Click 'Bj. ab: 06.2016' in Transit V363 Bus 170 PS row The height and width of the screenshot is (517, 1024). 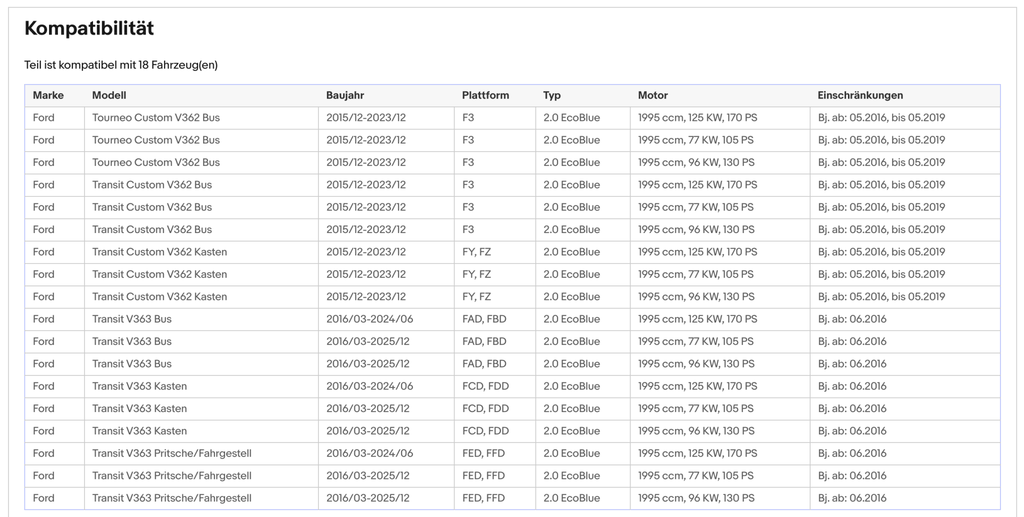point(852,319)
